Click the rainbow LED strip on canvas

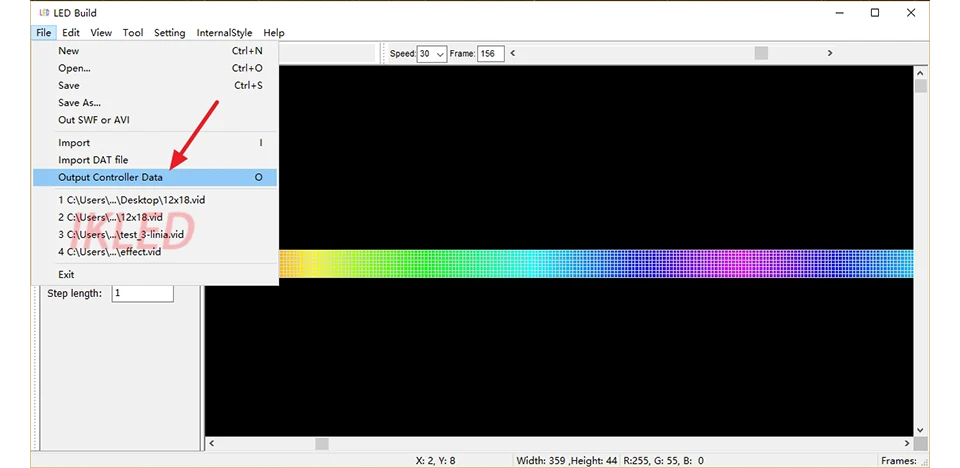[x=596, y=264]
